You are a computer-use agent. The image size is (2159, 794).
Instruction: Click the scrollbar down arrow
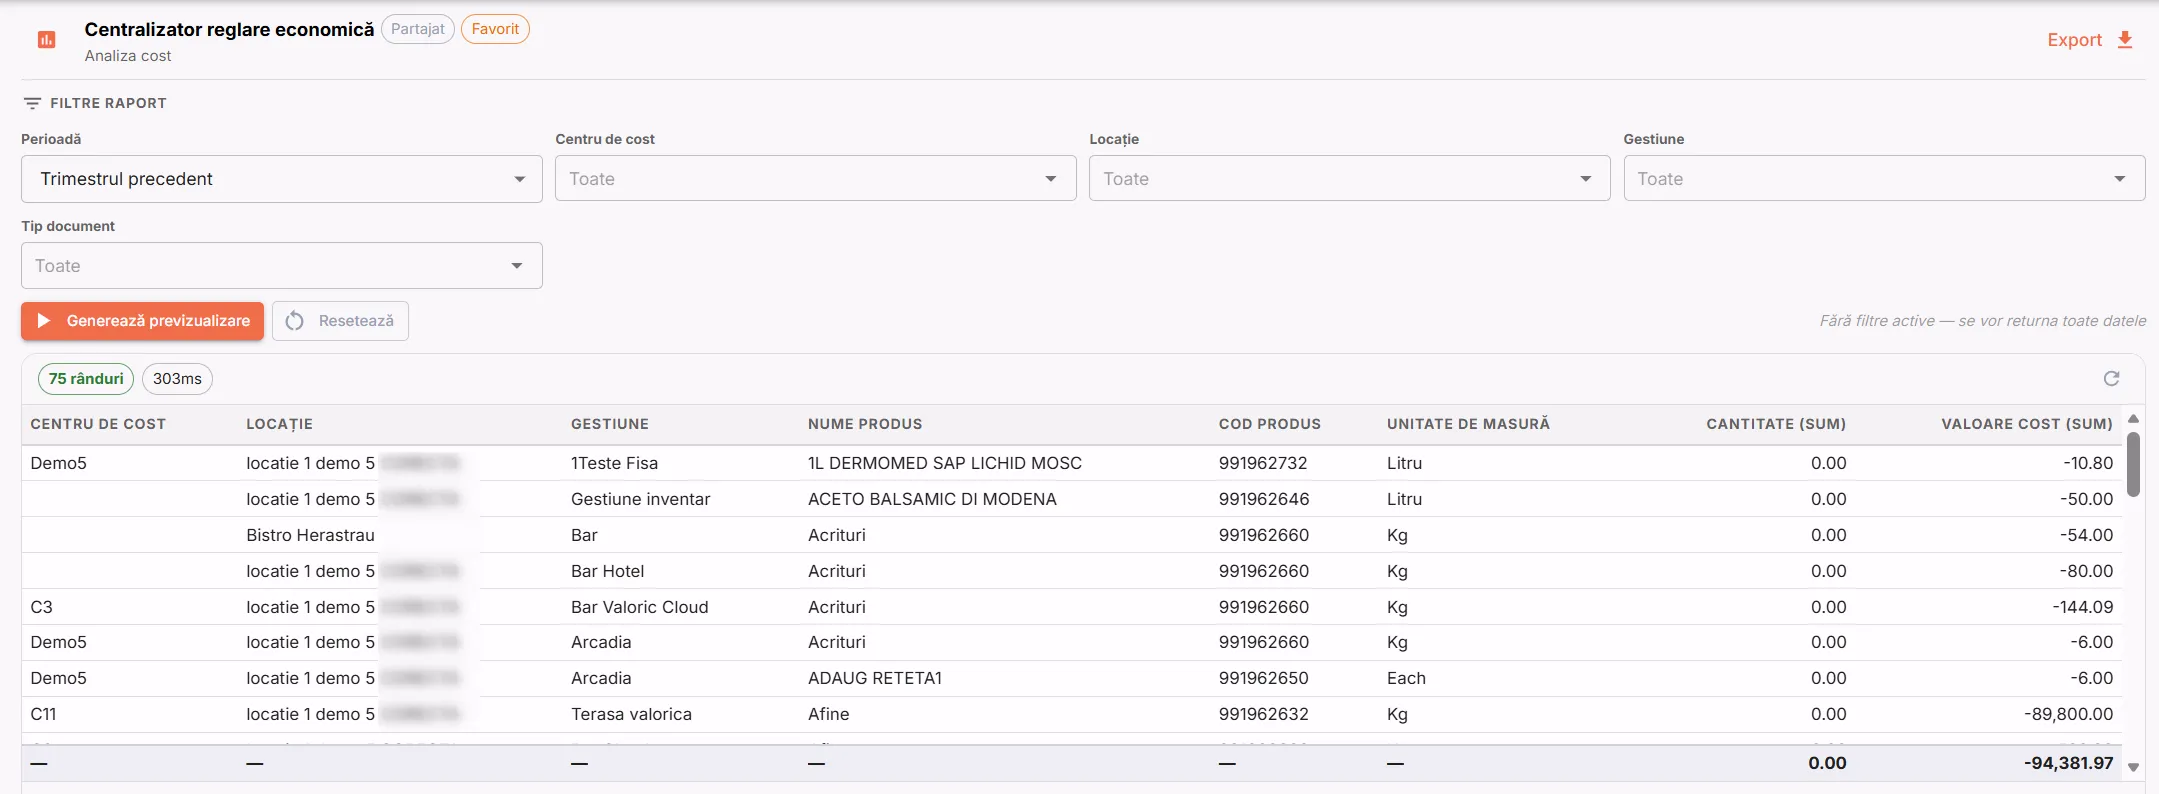click(x=2133, y=767)
